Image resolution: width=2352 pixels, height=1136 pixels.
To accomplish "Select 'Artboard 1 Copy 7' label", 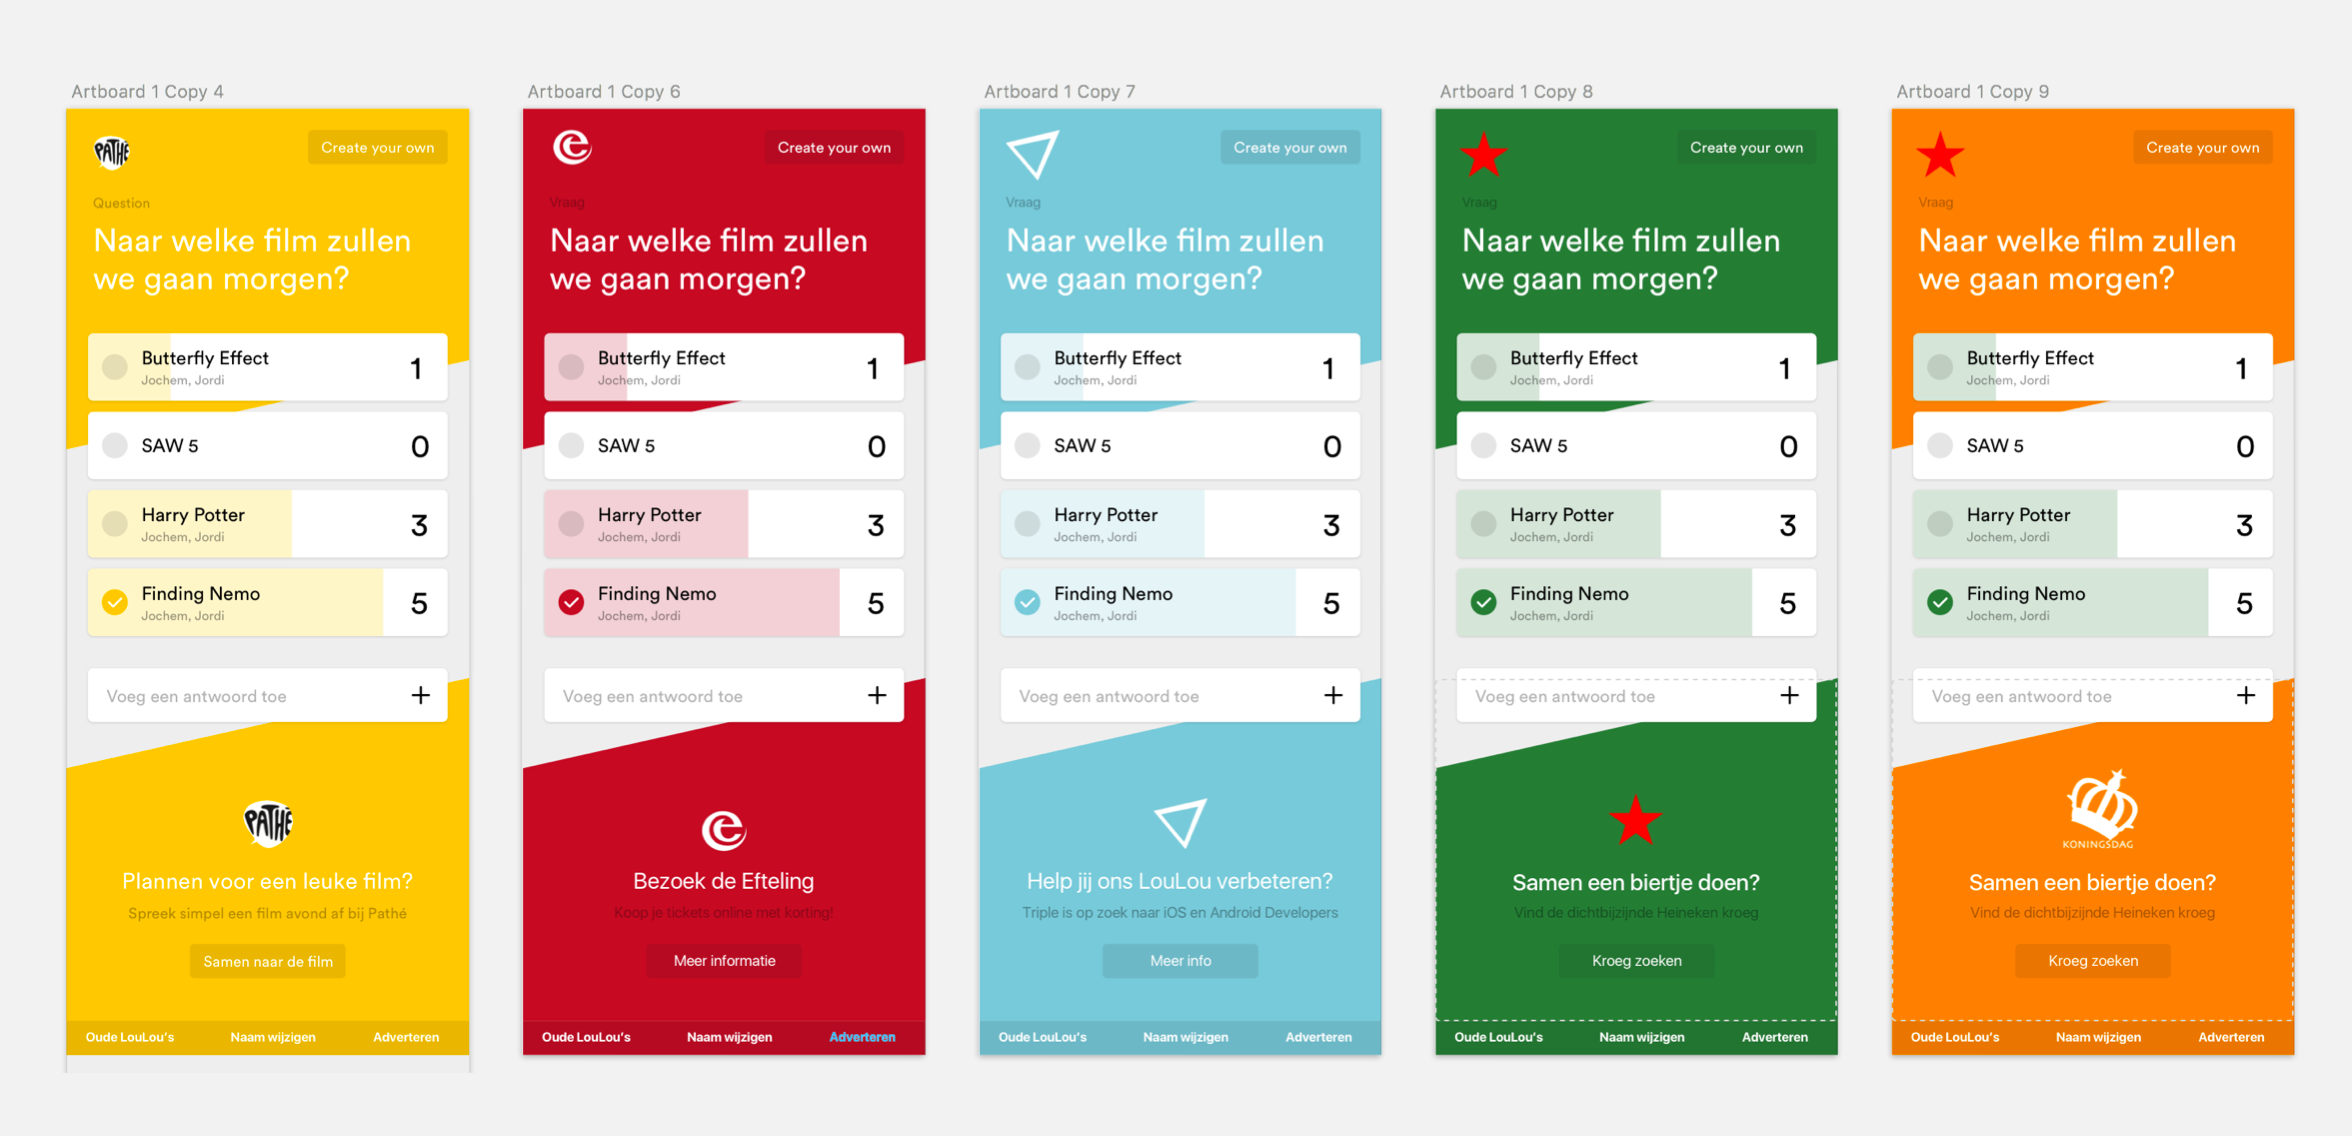I will point(1059,91).
